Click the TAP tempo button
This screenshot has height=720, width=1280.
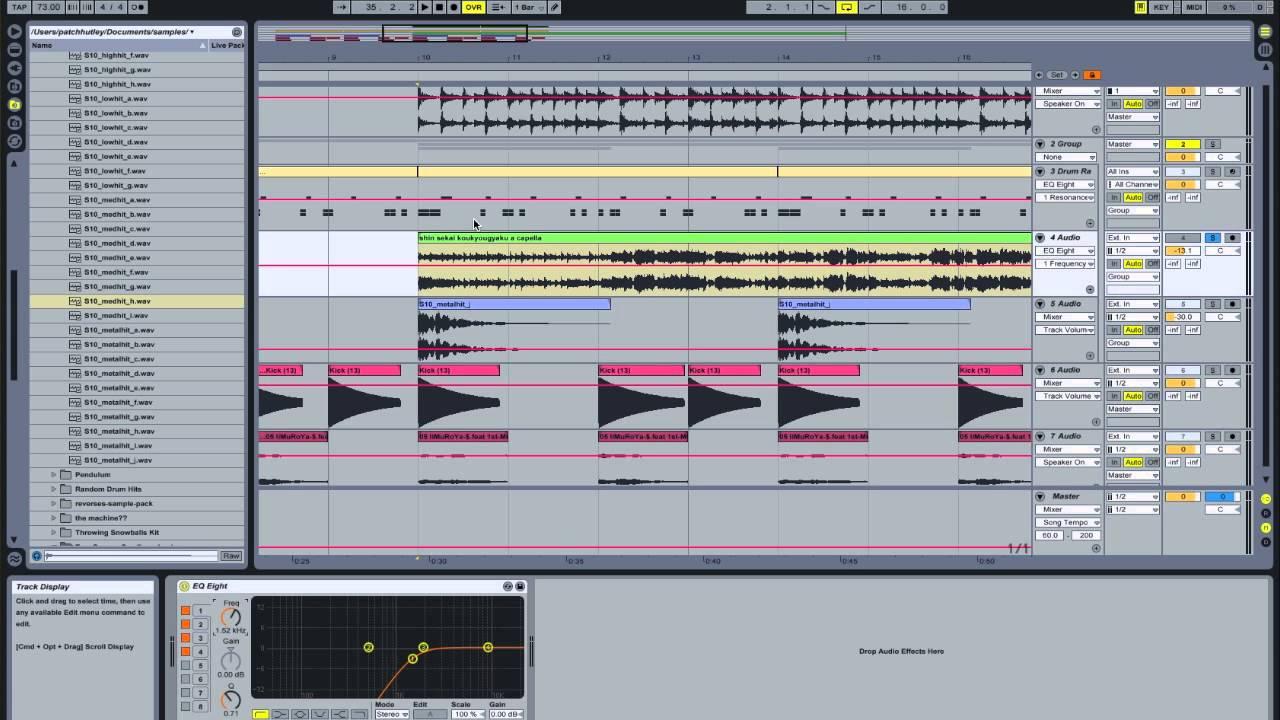tap(19, 7)
